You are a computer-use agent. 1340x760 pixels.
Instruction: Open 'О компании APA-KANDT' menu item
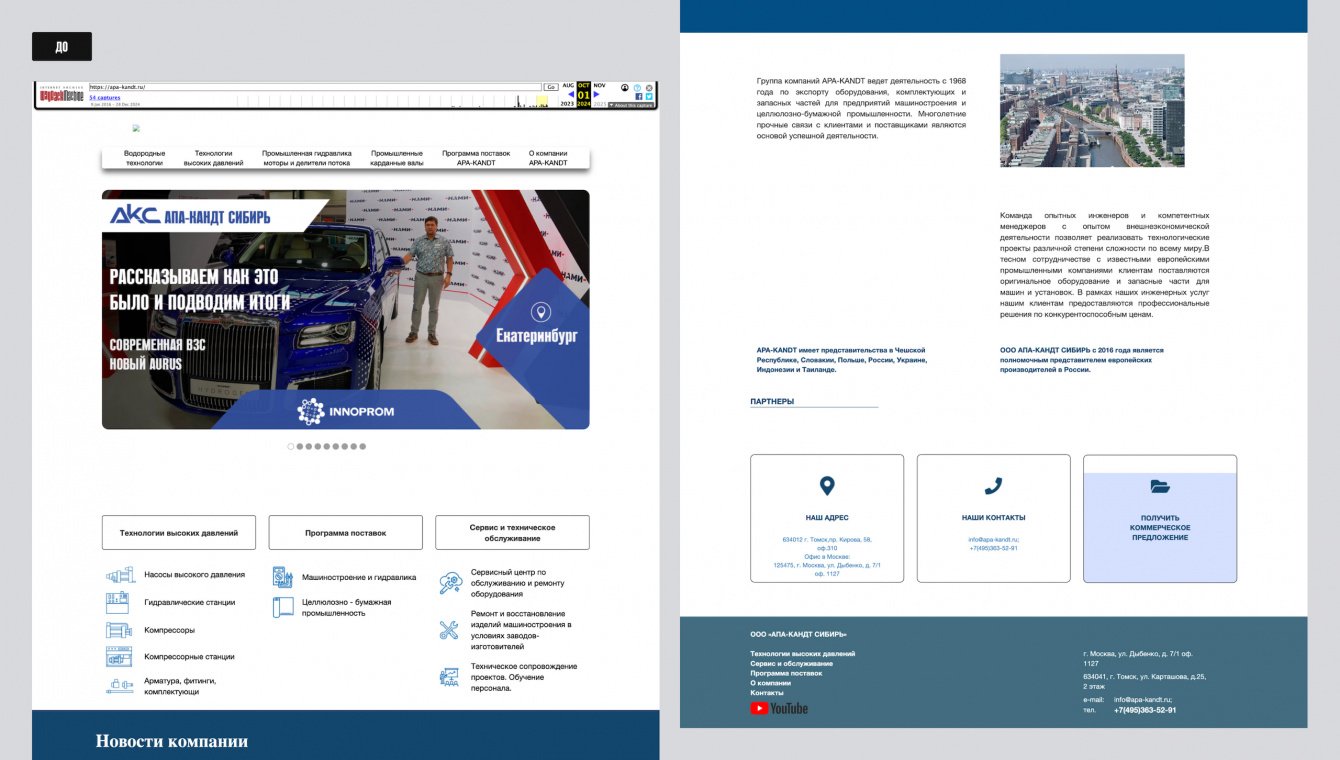click(548, 158)
